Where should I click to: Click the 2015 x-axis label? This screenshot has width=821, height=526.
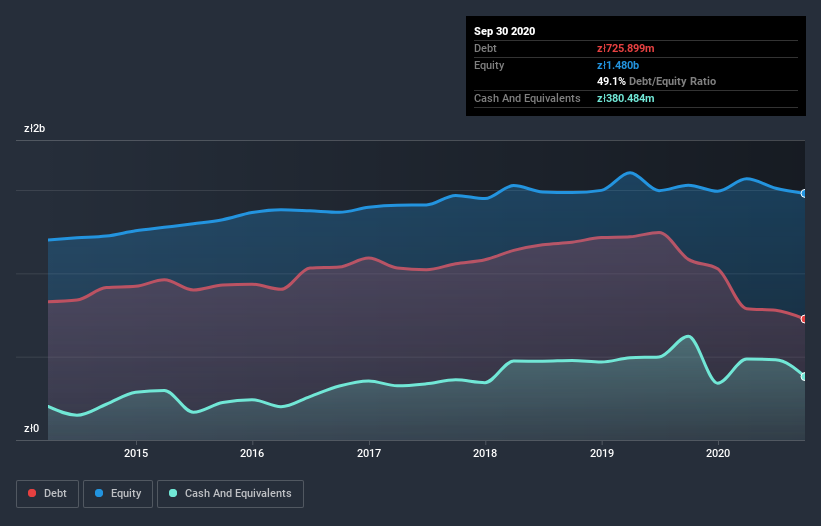(x=136, y=453)
